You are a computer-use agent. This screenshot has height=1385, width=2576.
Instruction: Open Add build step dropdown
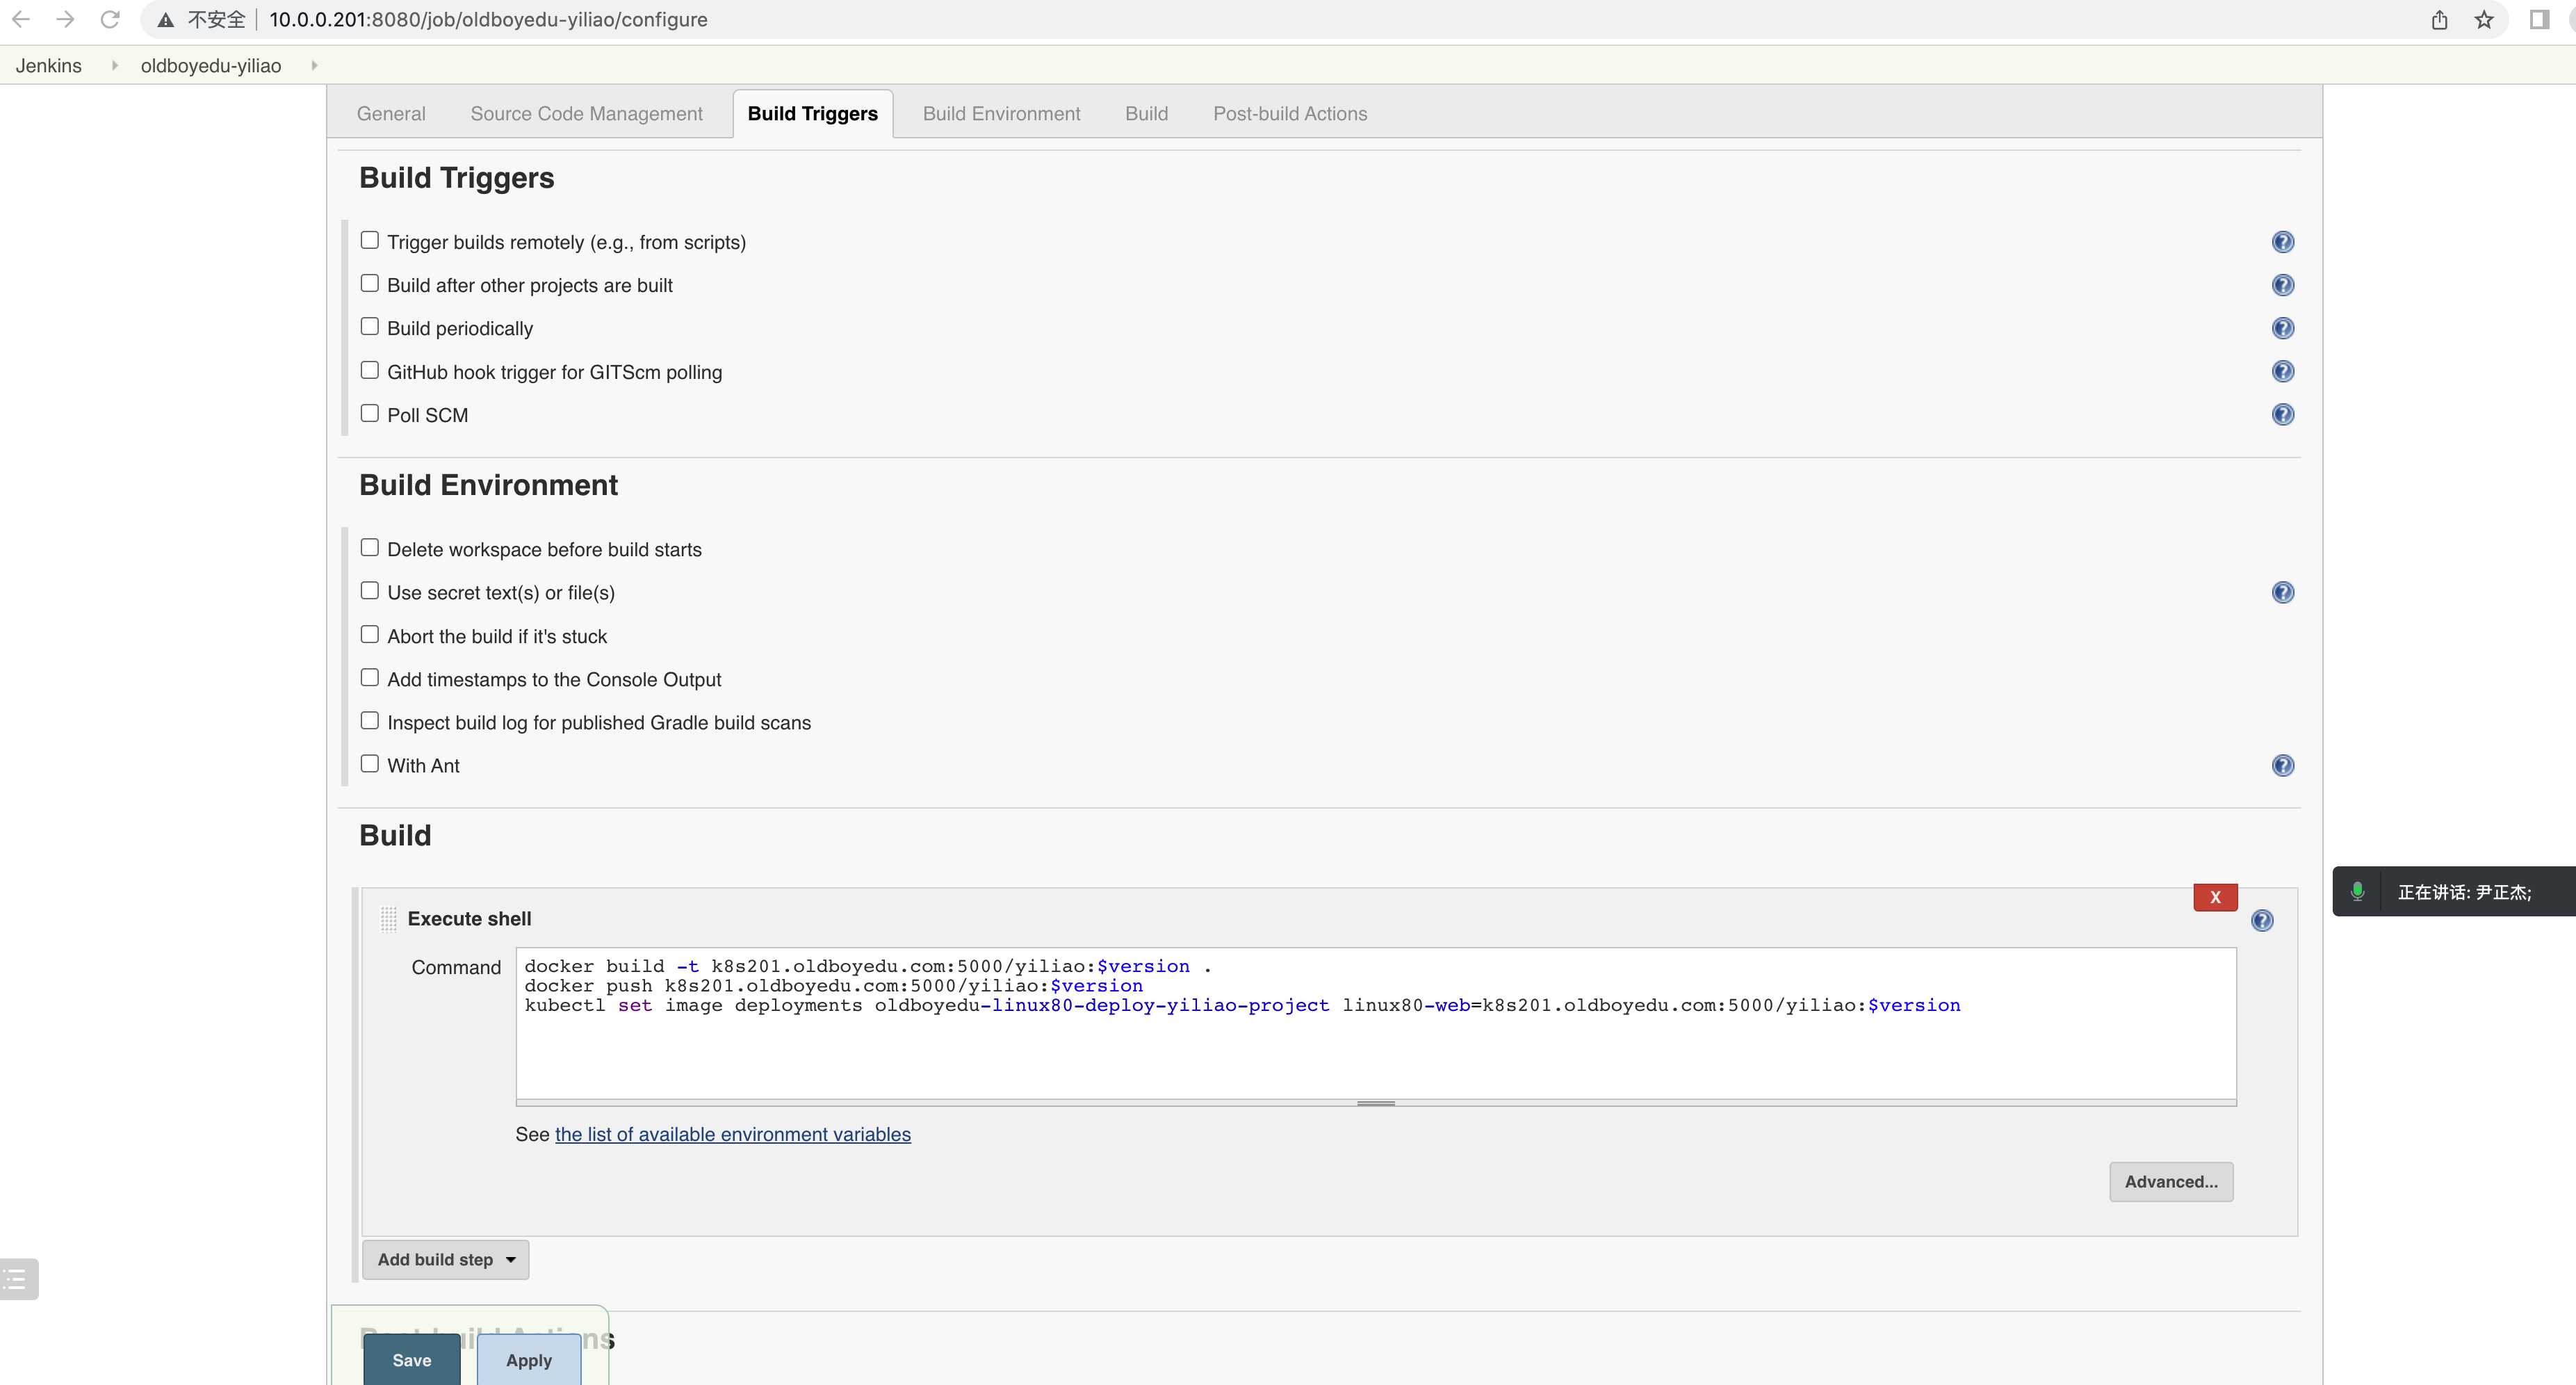coord(445,1259)
